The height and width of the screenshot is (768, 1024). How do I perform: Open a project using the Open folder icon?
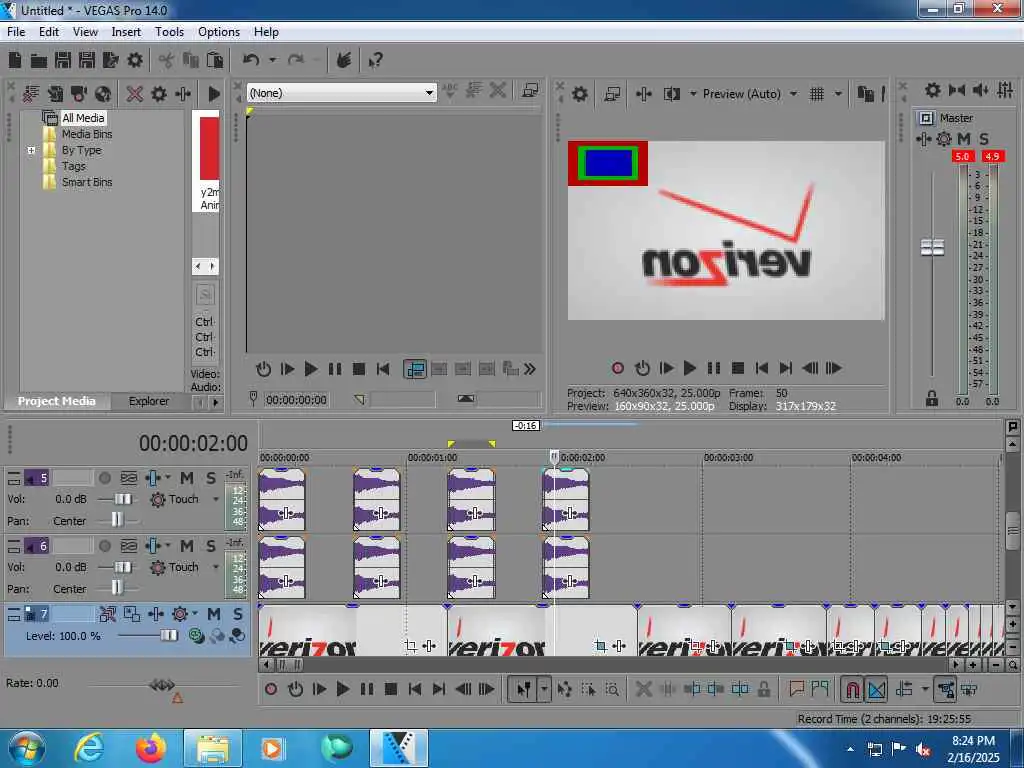(x=39, y=61)
